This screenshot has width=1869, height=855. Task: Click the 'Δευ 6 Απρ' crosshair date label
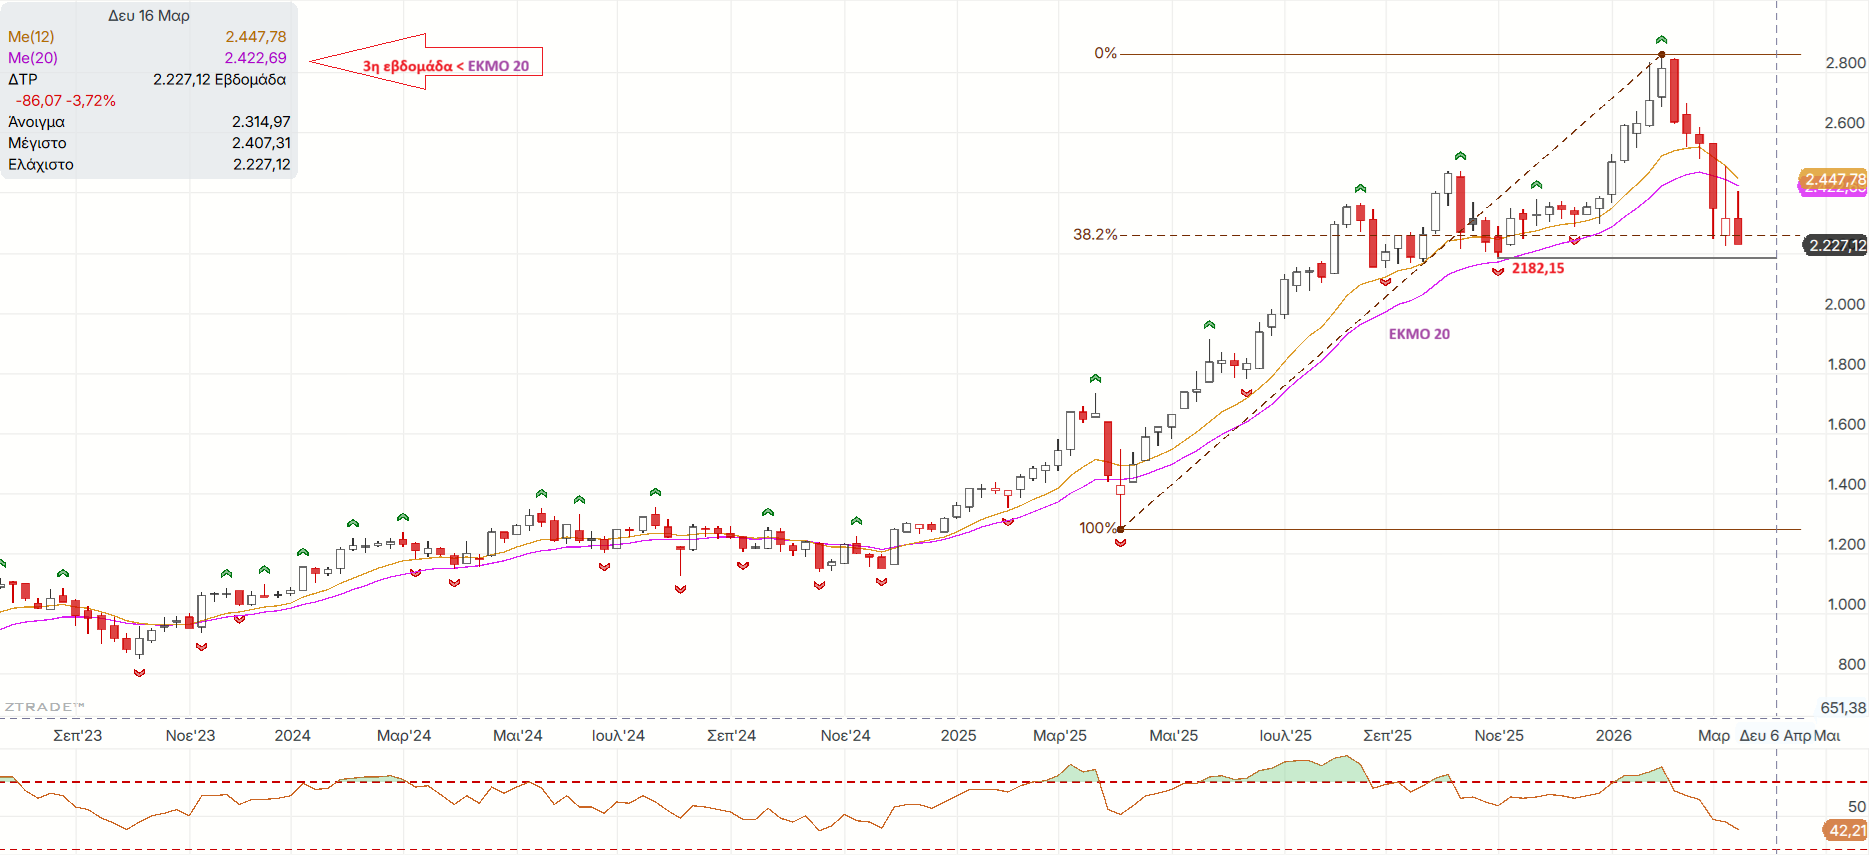click(x=1775, y=736)
